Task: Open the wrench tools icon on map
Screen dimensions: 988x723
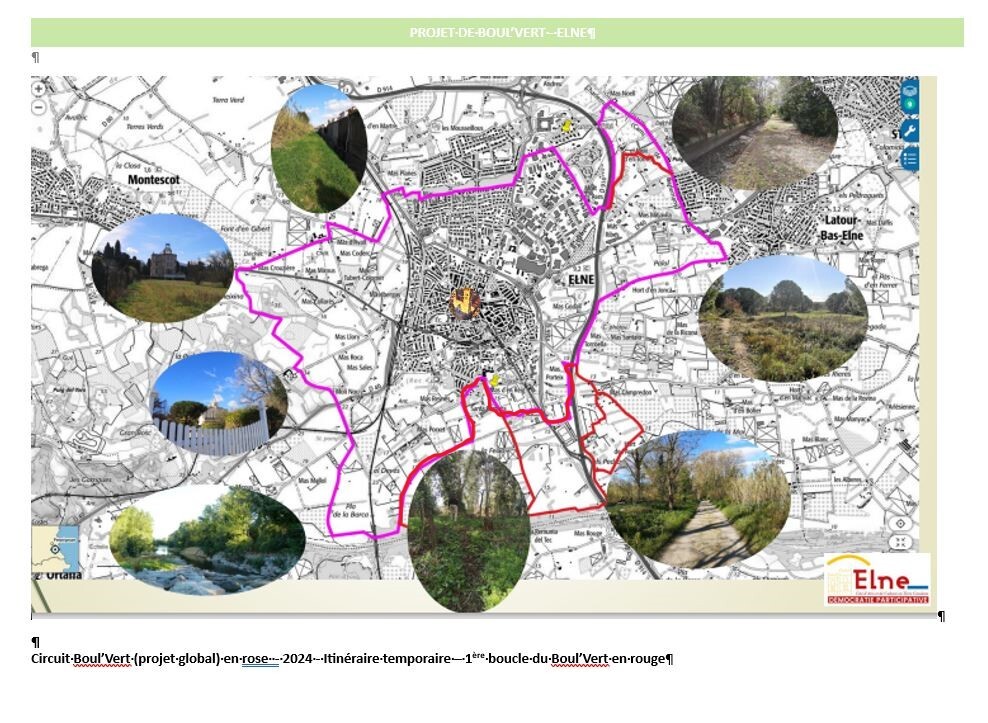Action: [909, 131]
